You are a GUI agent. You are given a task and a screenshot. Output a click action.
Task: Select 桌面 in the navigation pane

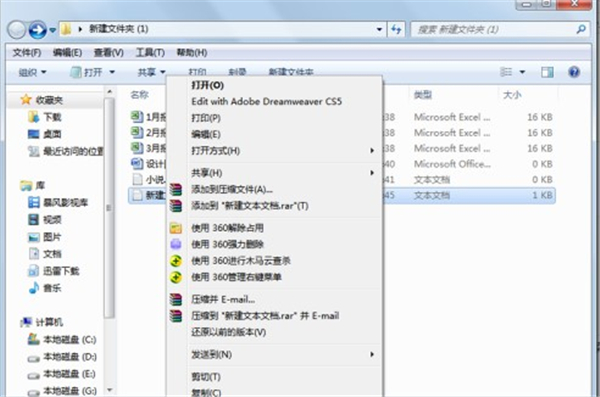(x=44, y=134)
